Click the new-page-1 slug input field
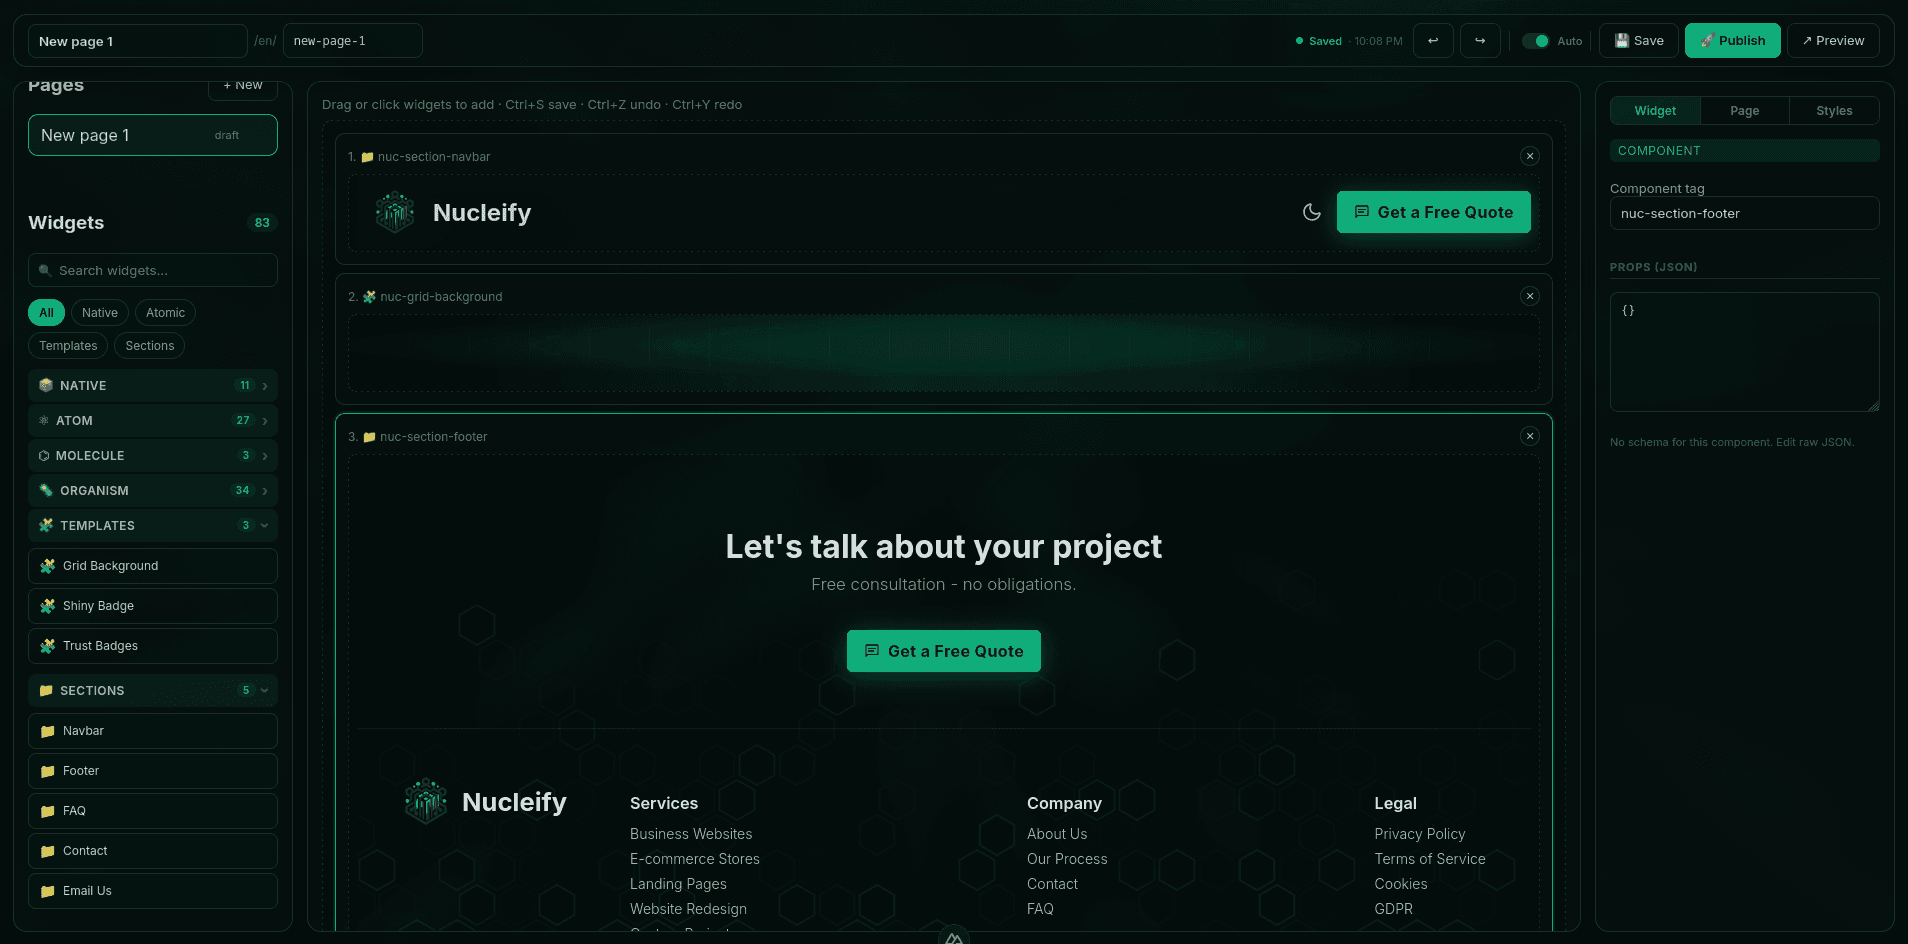The image size is (1908, 944). click(352, 40)
